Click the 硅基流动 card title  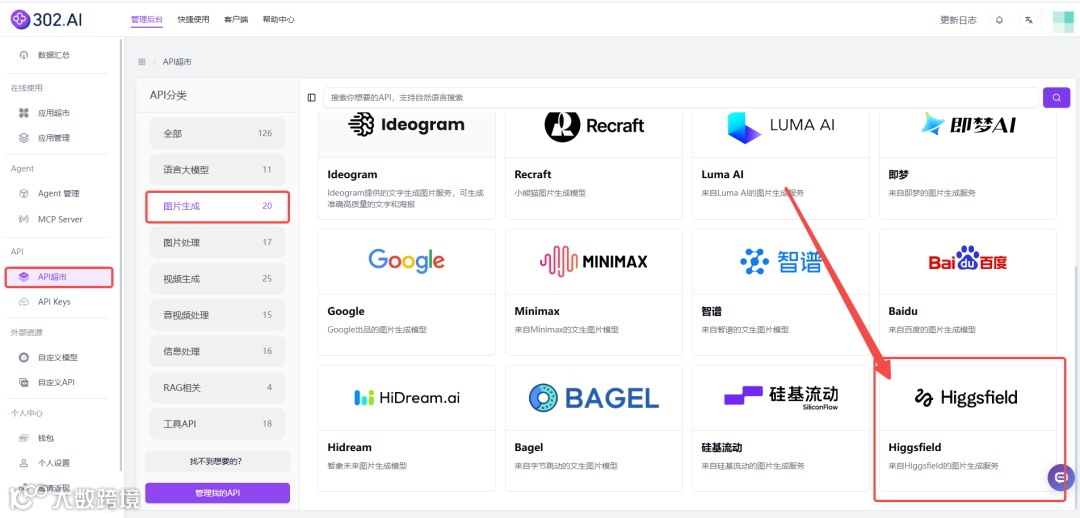722,448
